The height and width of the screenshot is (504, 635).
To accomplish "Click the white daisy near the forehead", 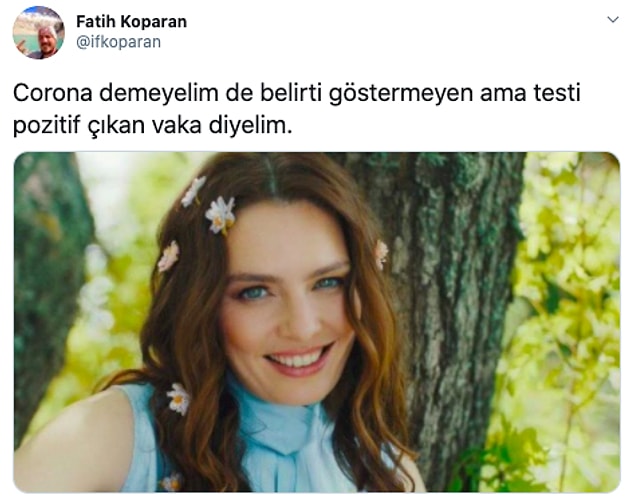I will [x=220, y=215].
